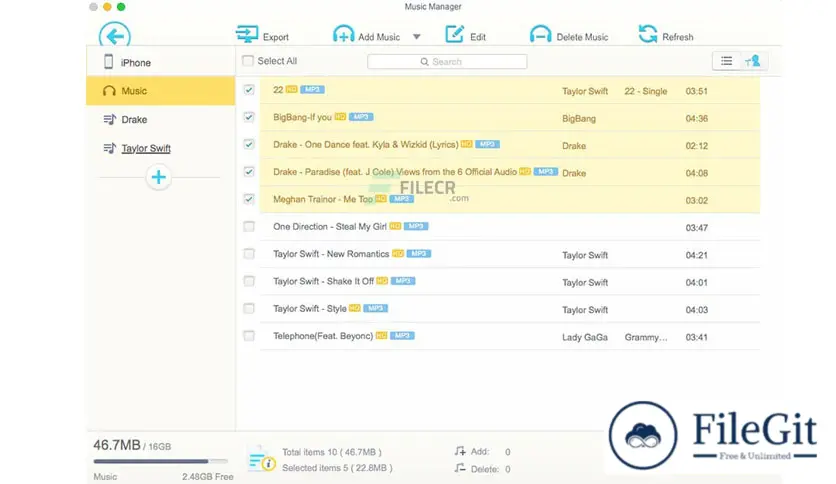Click the Delete Music headphone icon
Screen dimensions: 836x484
tap(540, 34)
